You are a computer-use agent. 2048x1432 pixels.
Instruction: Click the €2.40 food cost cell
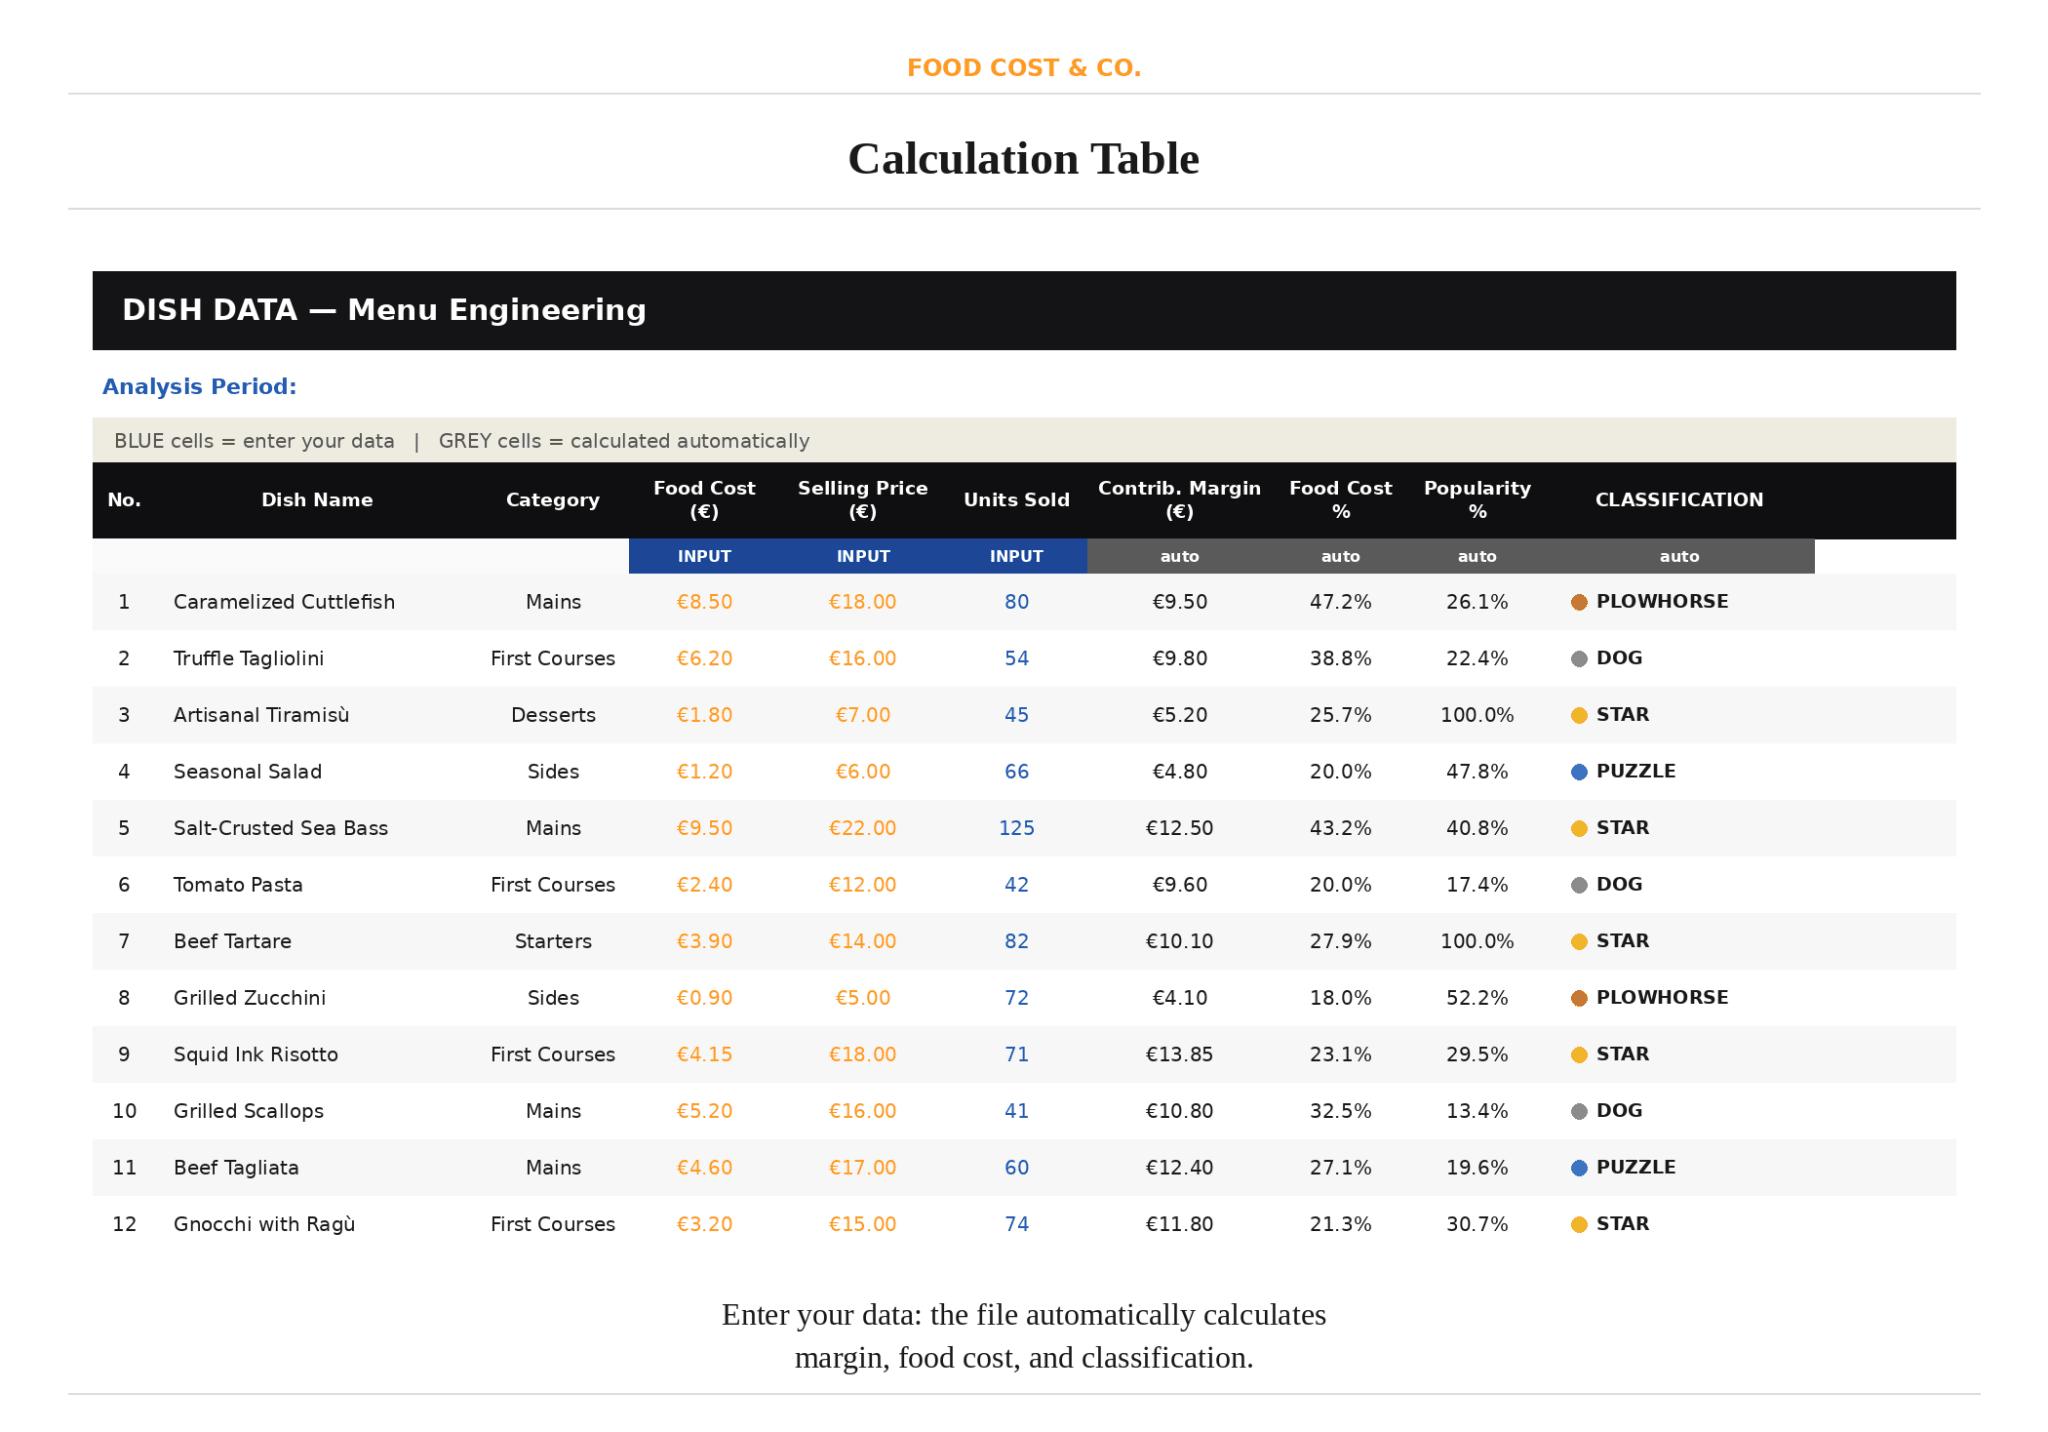click(704, 885)
